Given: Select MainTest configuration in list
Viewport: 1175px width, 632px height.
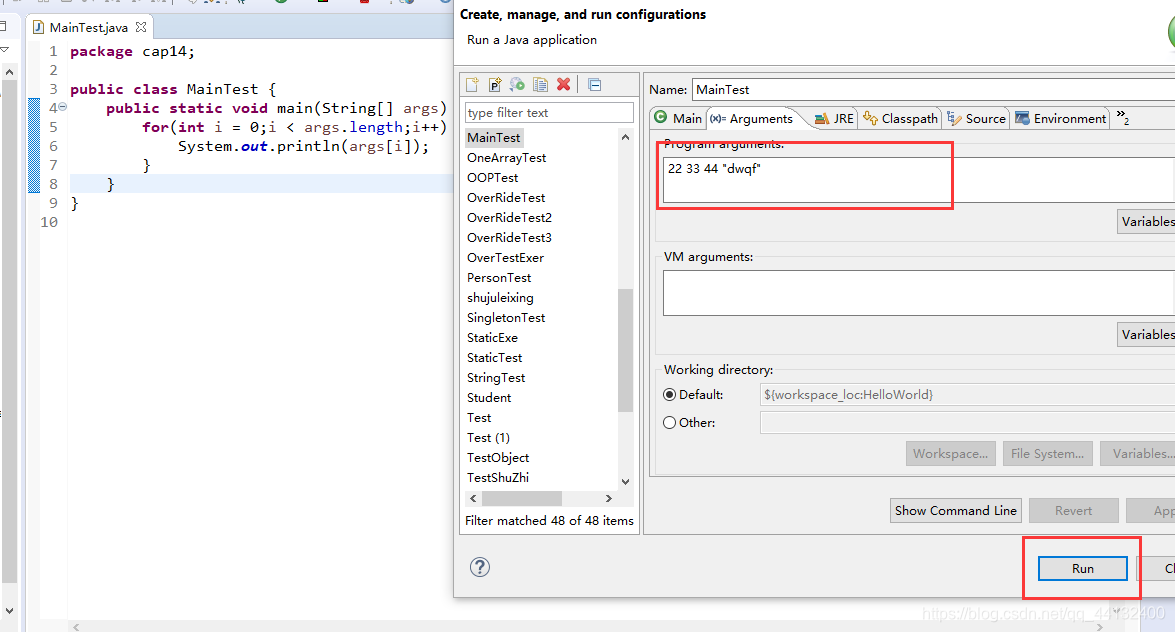Looking at the screenshot, I should [493, 137].
